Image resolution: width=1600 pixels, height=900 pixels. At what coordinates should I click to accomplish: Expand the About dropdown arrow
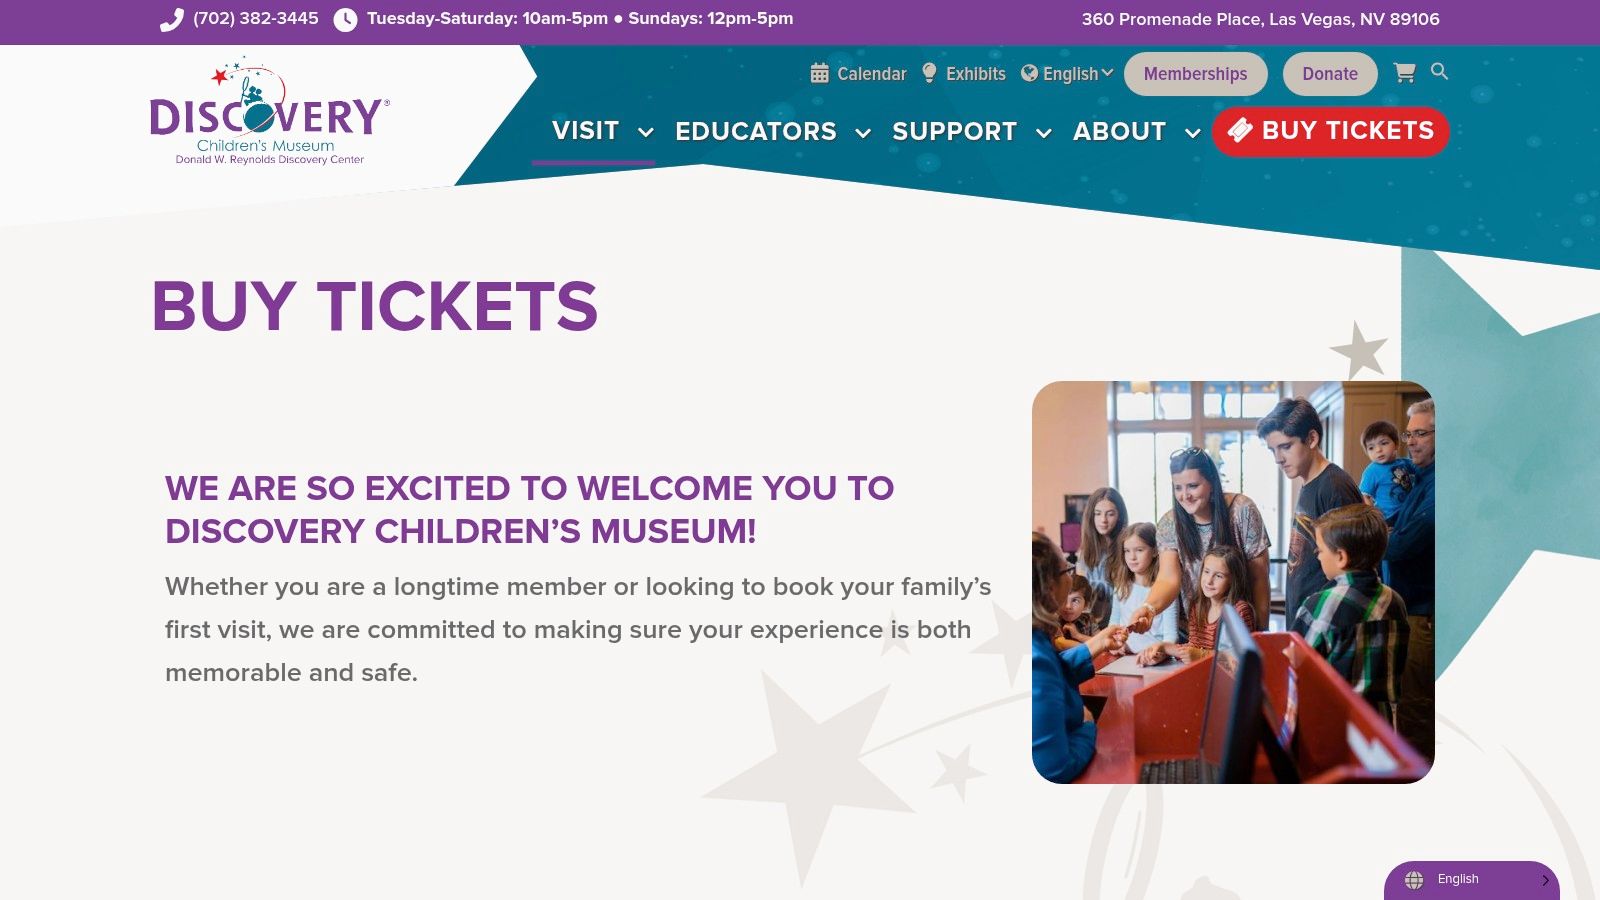1192,132
